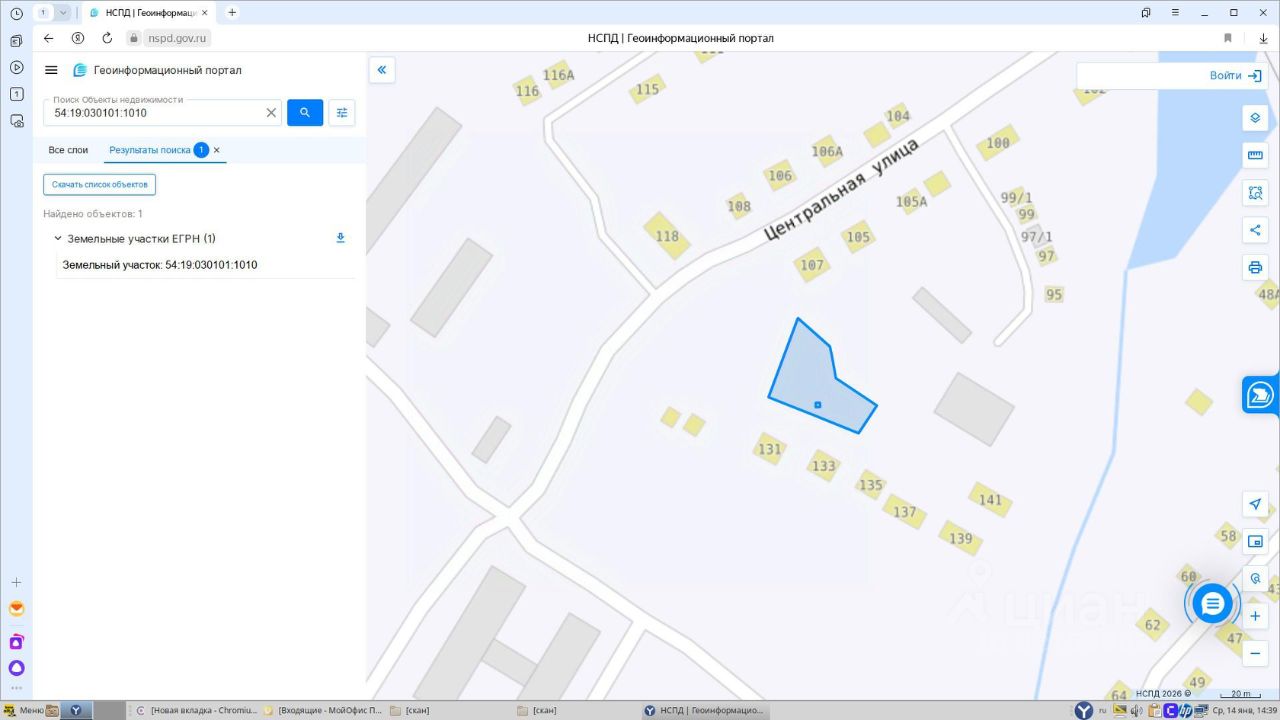The image size is (1280, 720).
Task: Collapse the Земельные участки ЕГРН group
Action: [57, 238]
